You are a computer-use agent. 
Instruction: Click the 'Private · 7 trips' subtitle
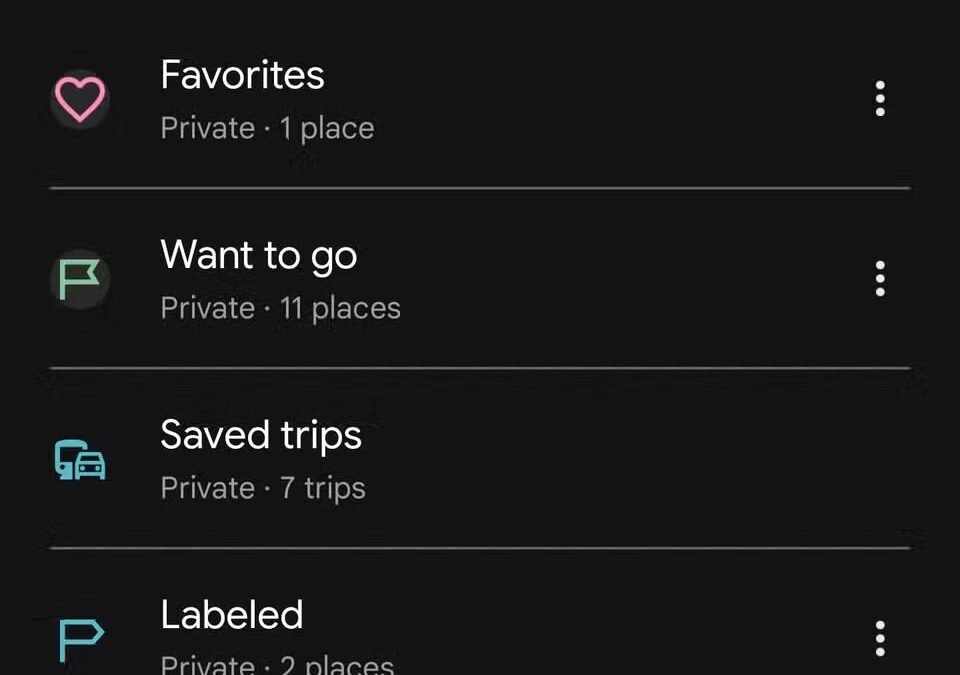point(262,488)
